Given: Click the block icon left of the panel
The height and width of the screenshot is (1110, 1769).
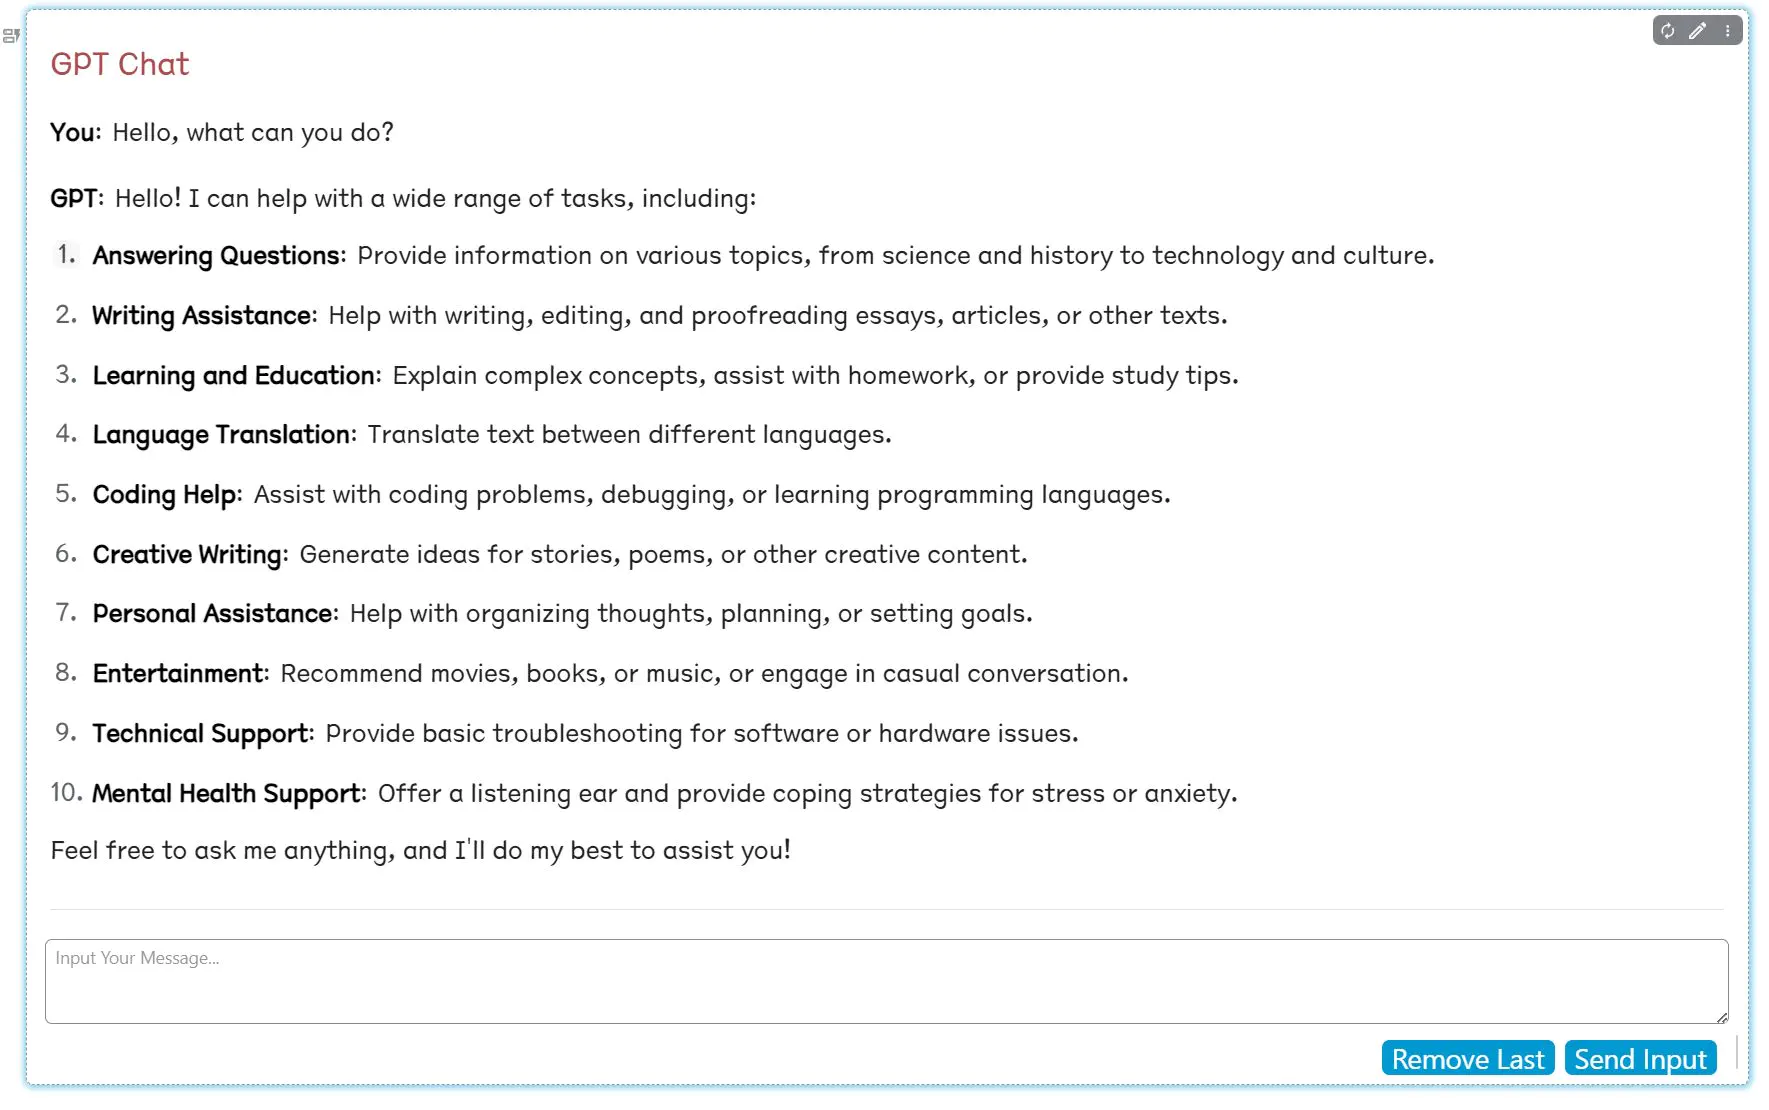Looking at the screenshot, I should click(x=11, y=36).
